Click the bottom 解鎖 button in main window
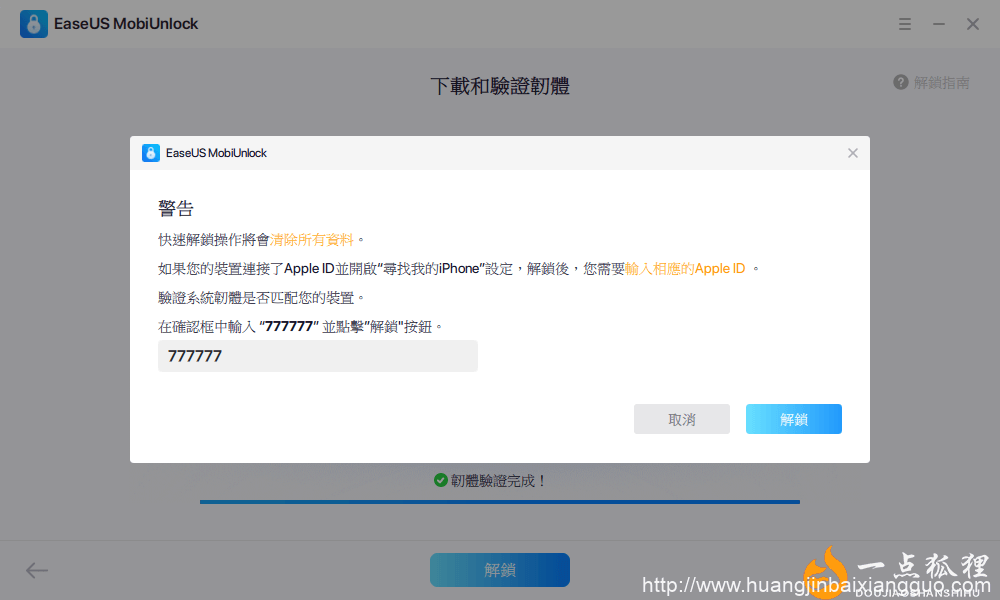The image size is (1000, 600). pos(500,570)
